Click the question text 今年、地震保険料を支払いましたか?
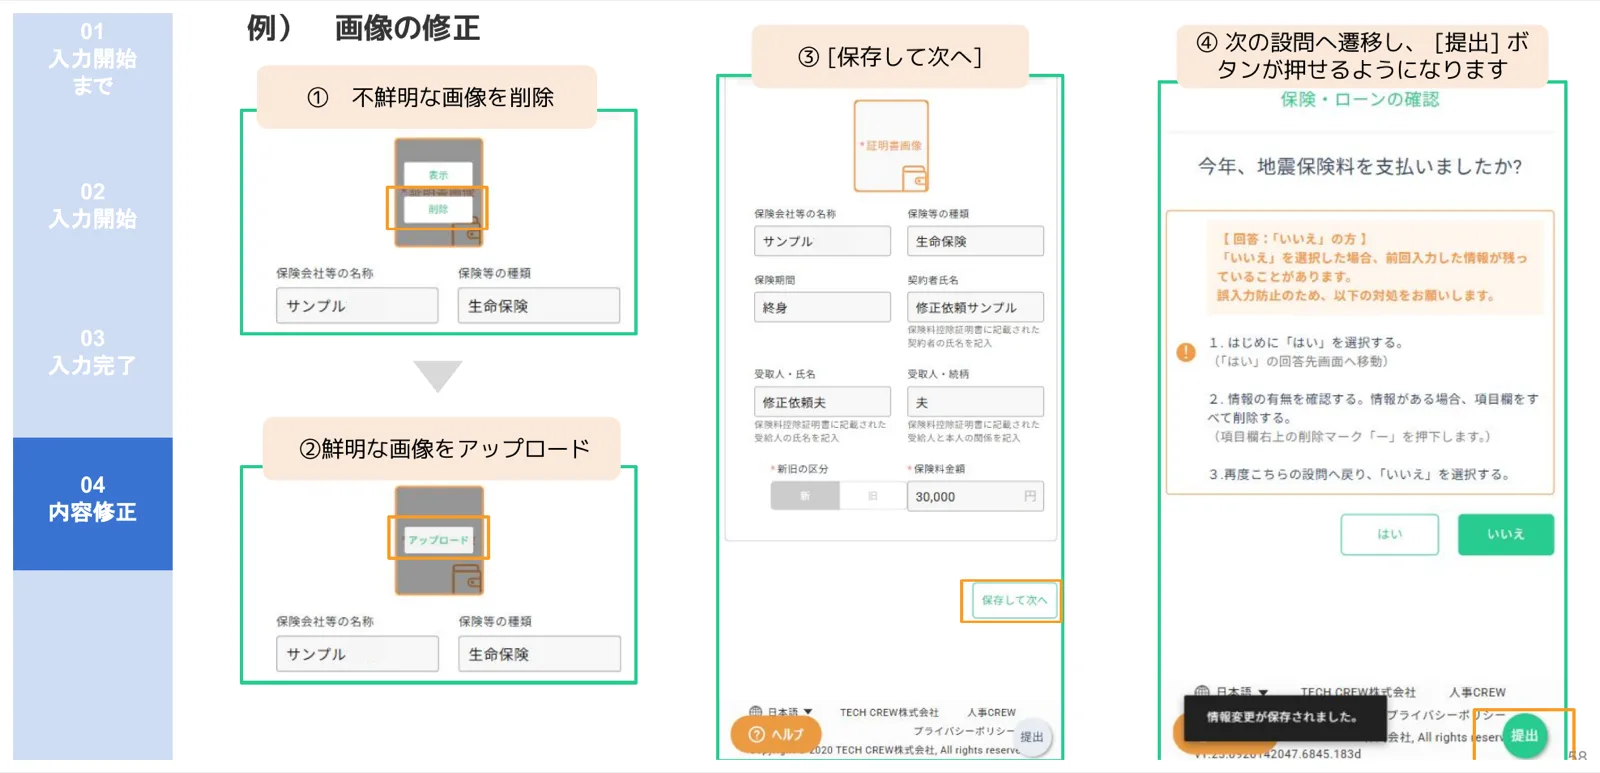This screenshot has height=773, width=1600. (1360, 166)
